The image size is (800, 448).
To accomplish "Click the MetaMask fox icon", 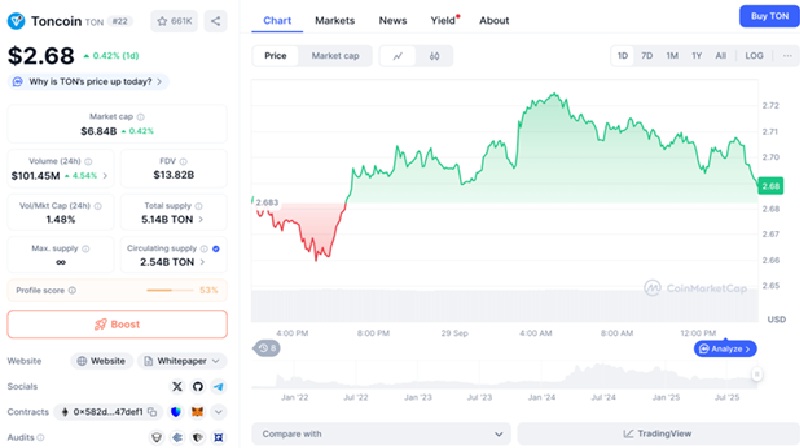I will (x=198, y=411).
